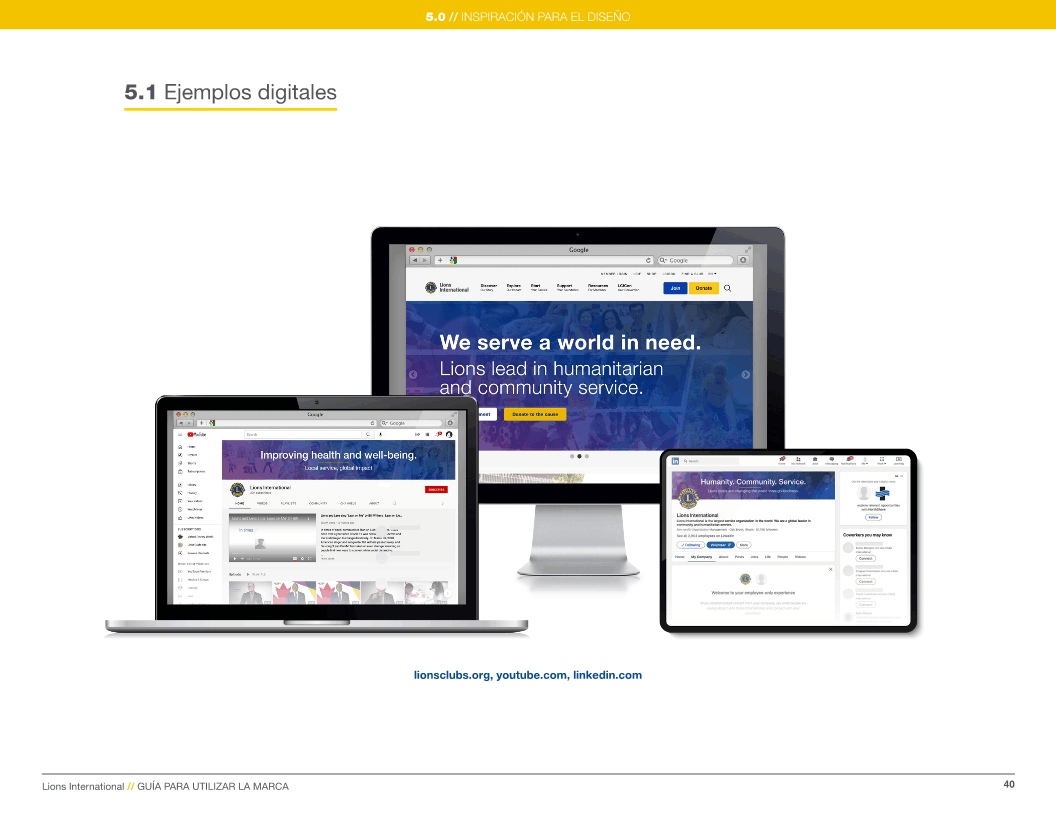Click the back arrow in the monitor browser toolbar
The width and height of the screenshot is (1056, 816).
tap(415, 260)
